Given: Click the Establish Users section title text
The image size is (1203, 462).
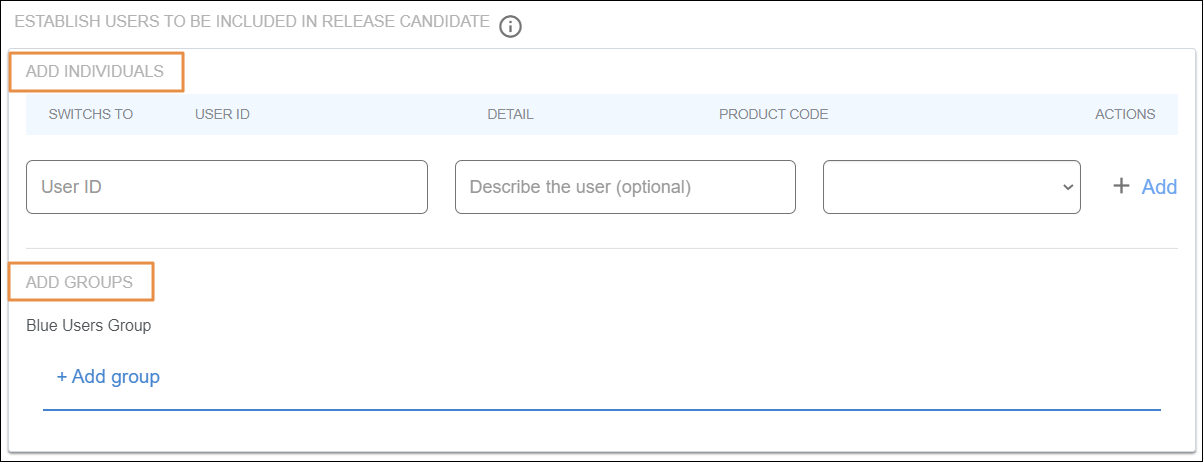Looking at the screenshot, I should (x=252, y=21).
